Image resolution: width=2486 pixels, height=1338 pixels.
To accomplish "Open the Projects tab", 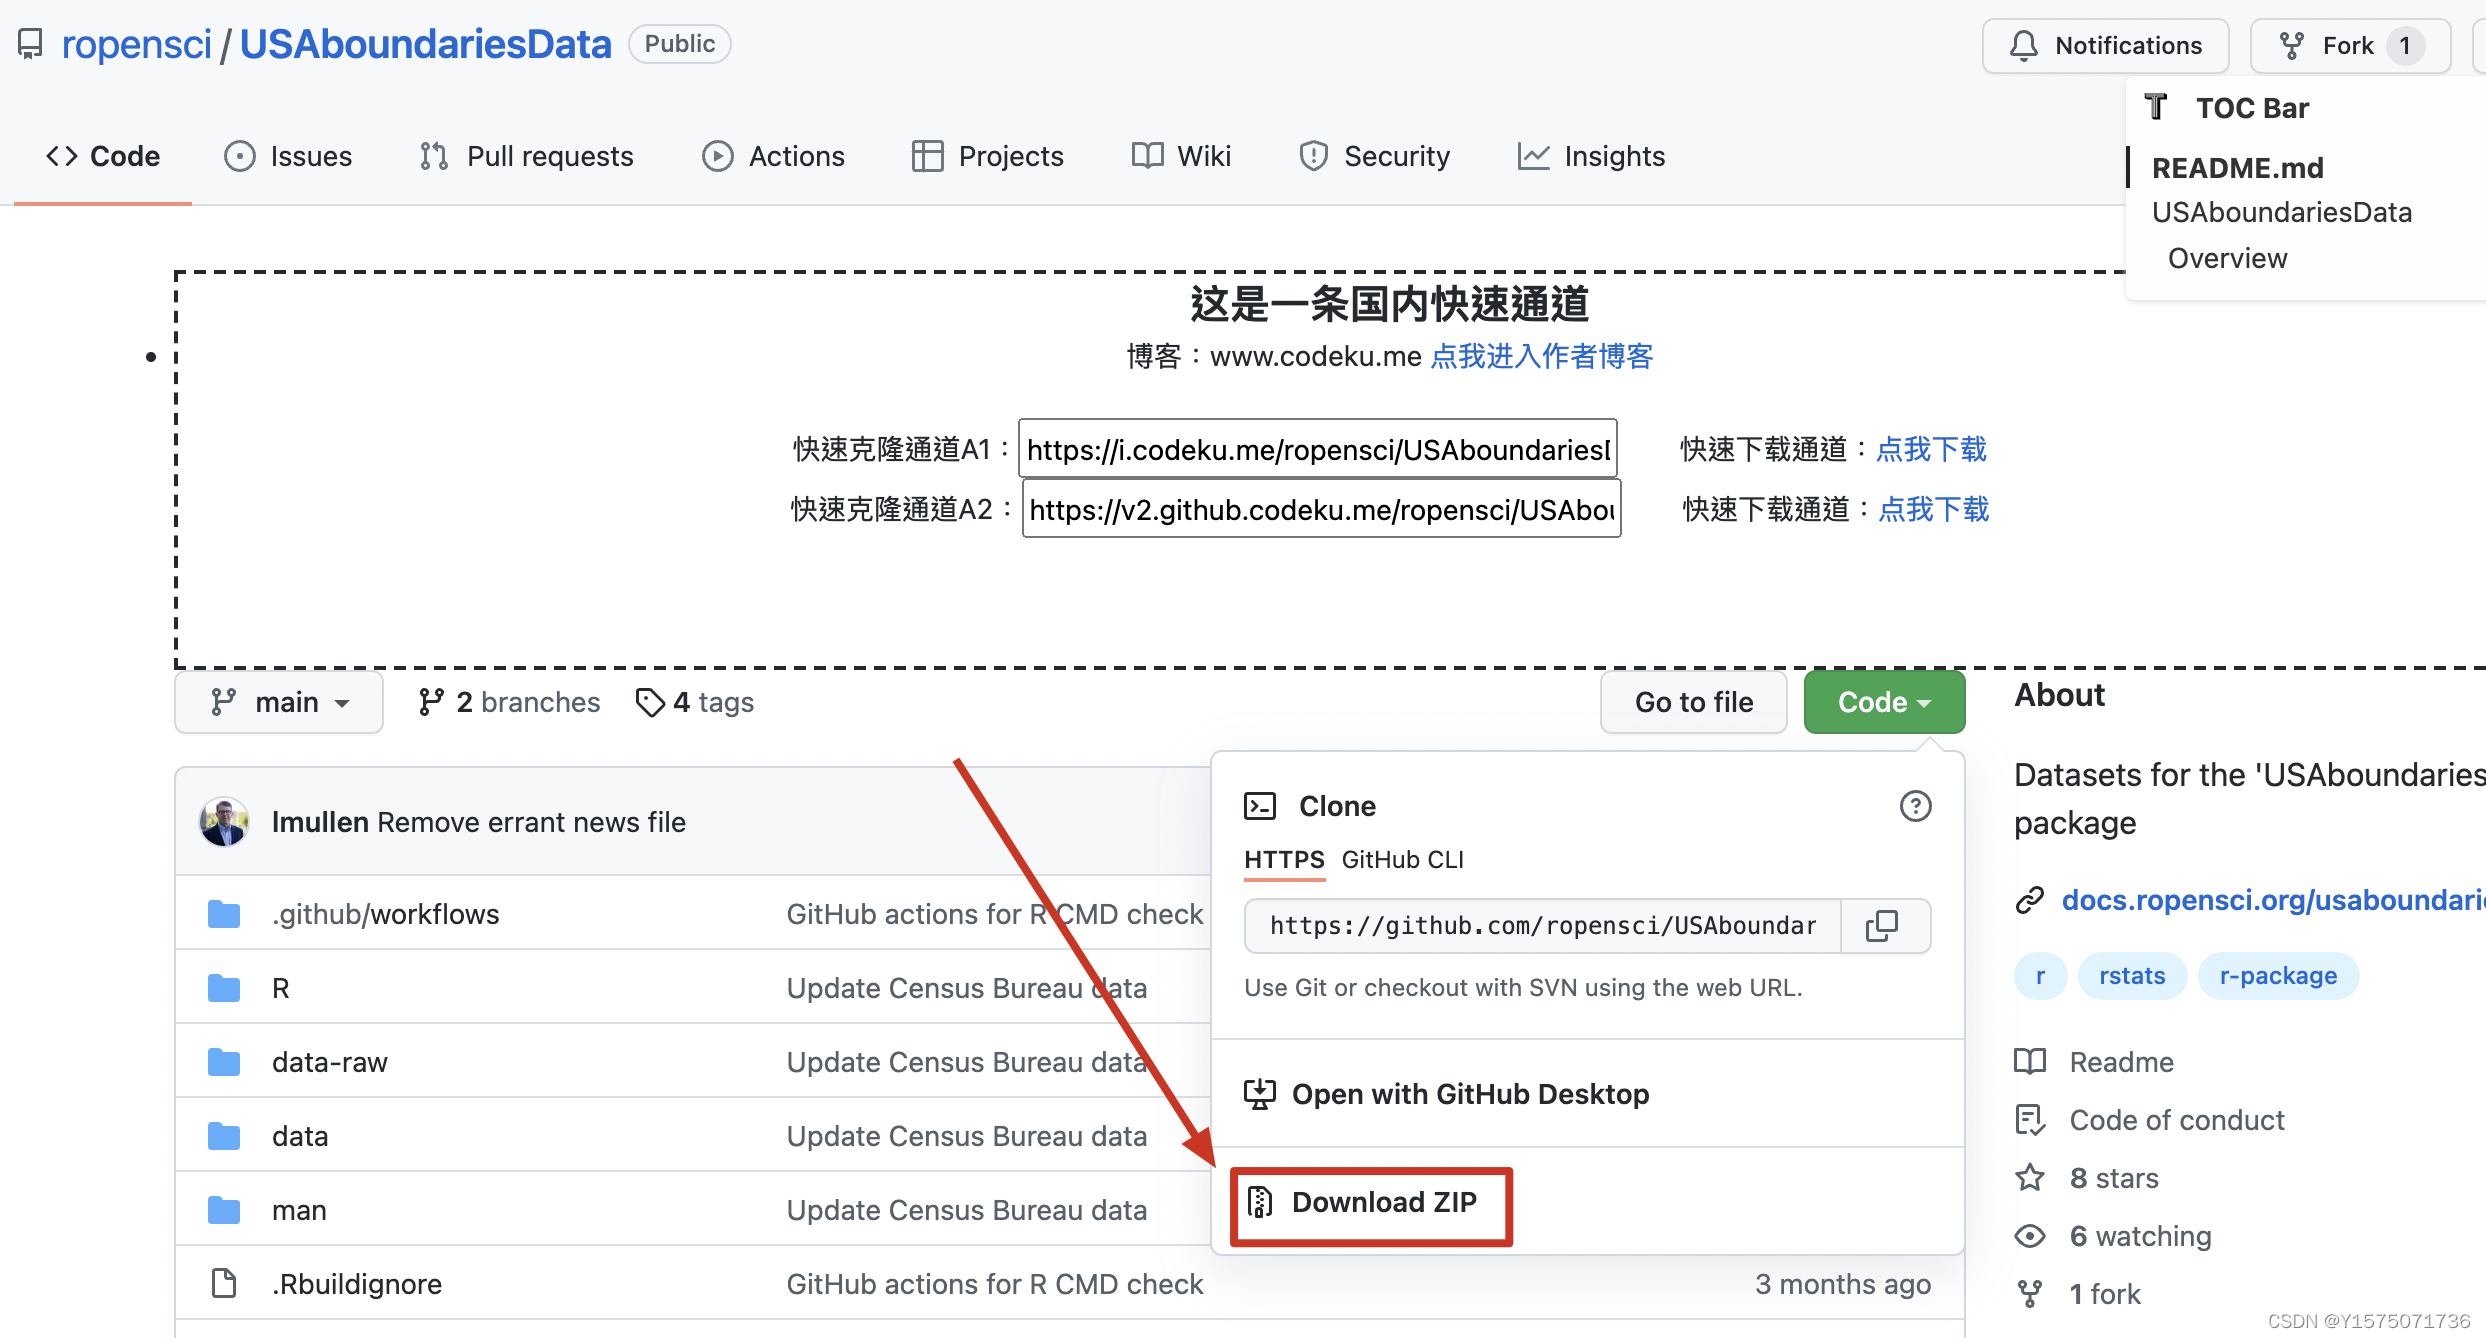I will [987, 156].
